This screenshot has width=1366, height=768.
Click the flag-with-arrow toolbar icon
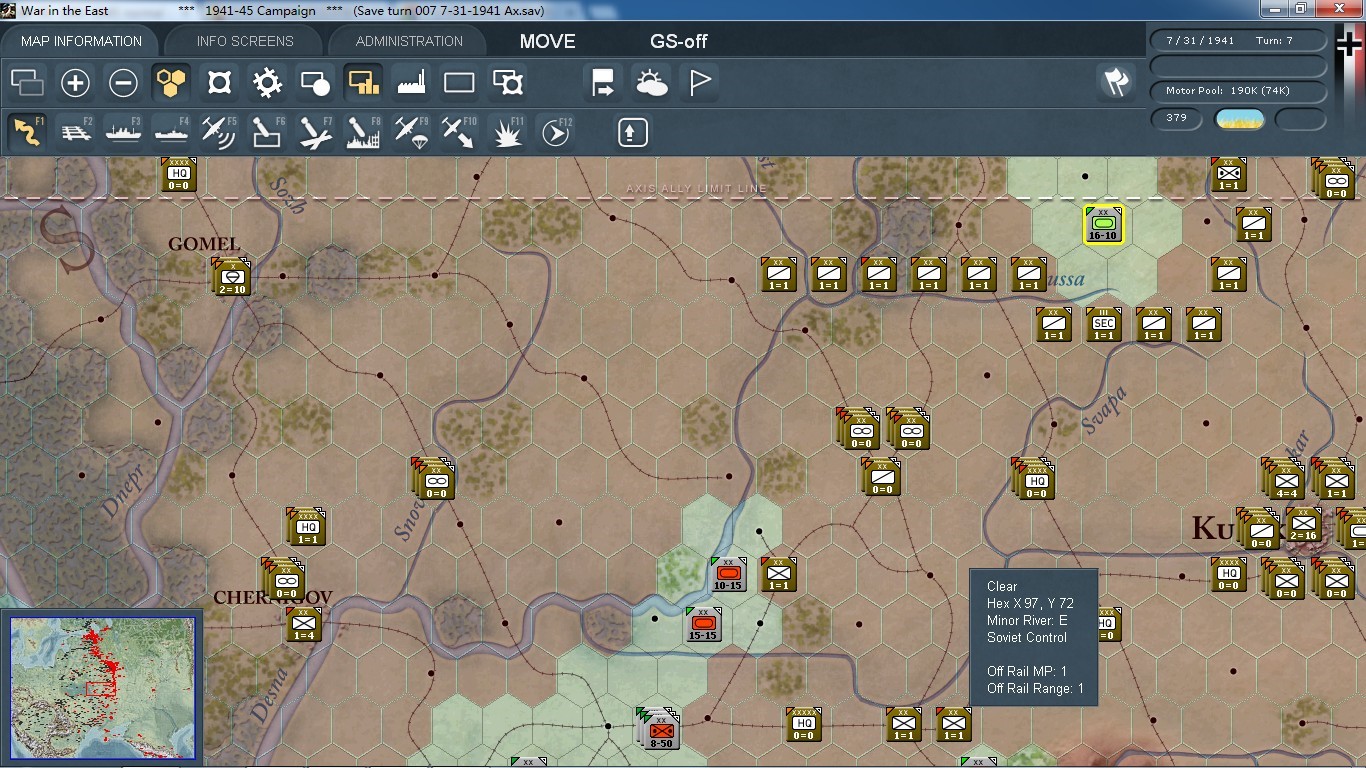click(603, 83)
